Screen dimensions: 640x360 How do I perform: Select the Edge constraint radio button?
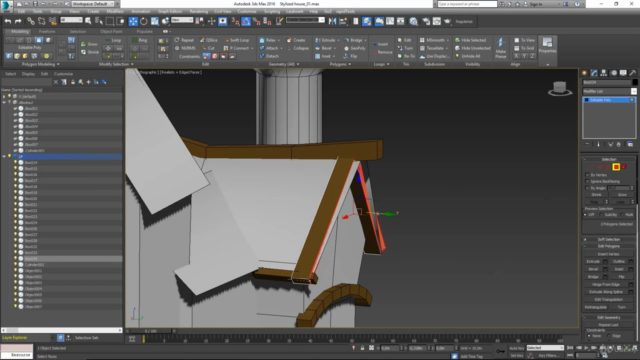tap(609, 336)
